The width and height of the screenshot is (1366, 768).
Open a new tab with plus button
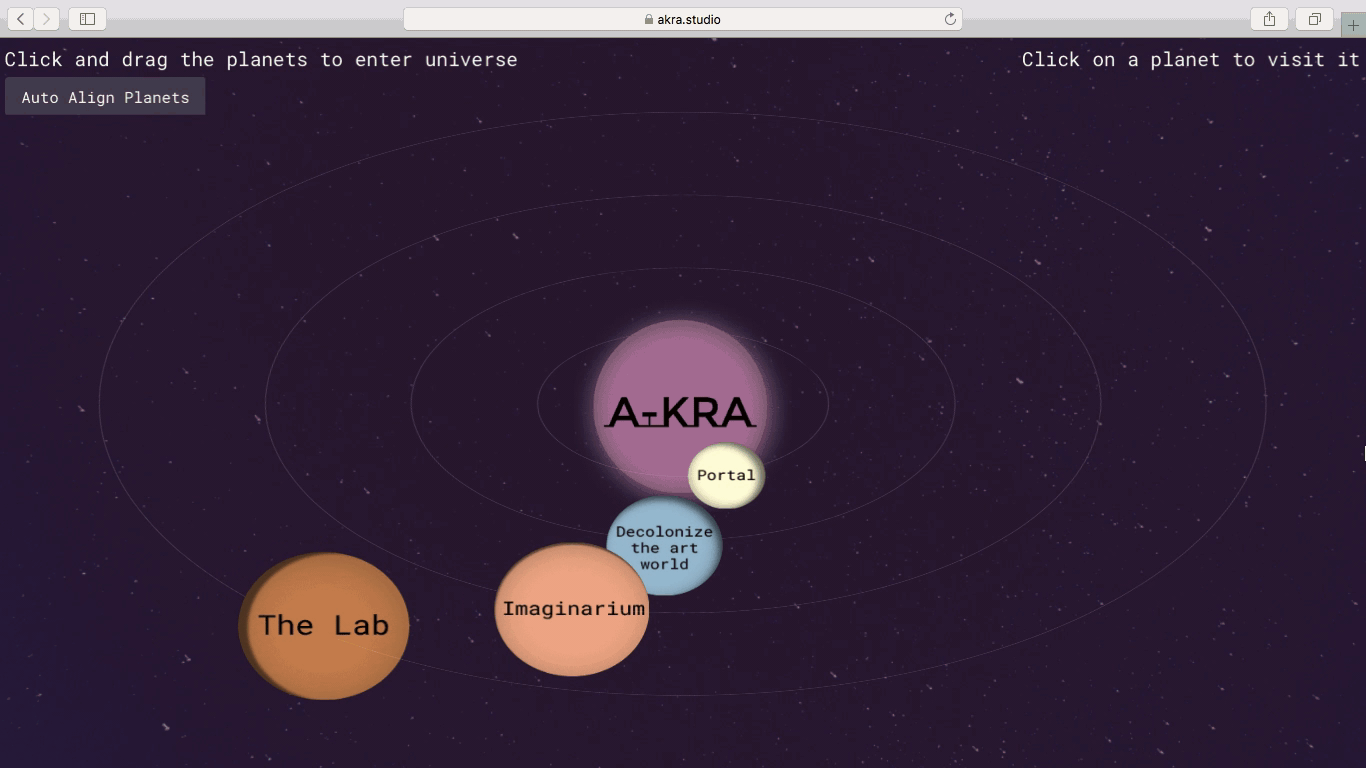[1353, 25]
